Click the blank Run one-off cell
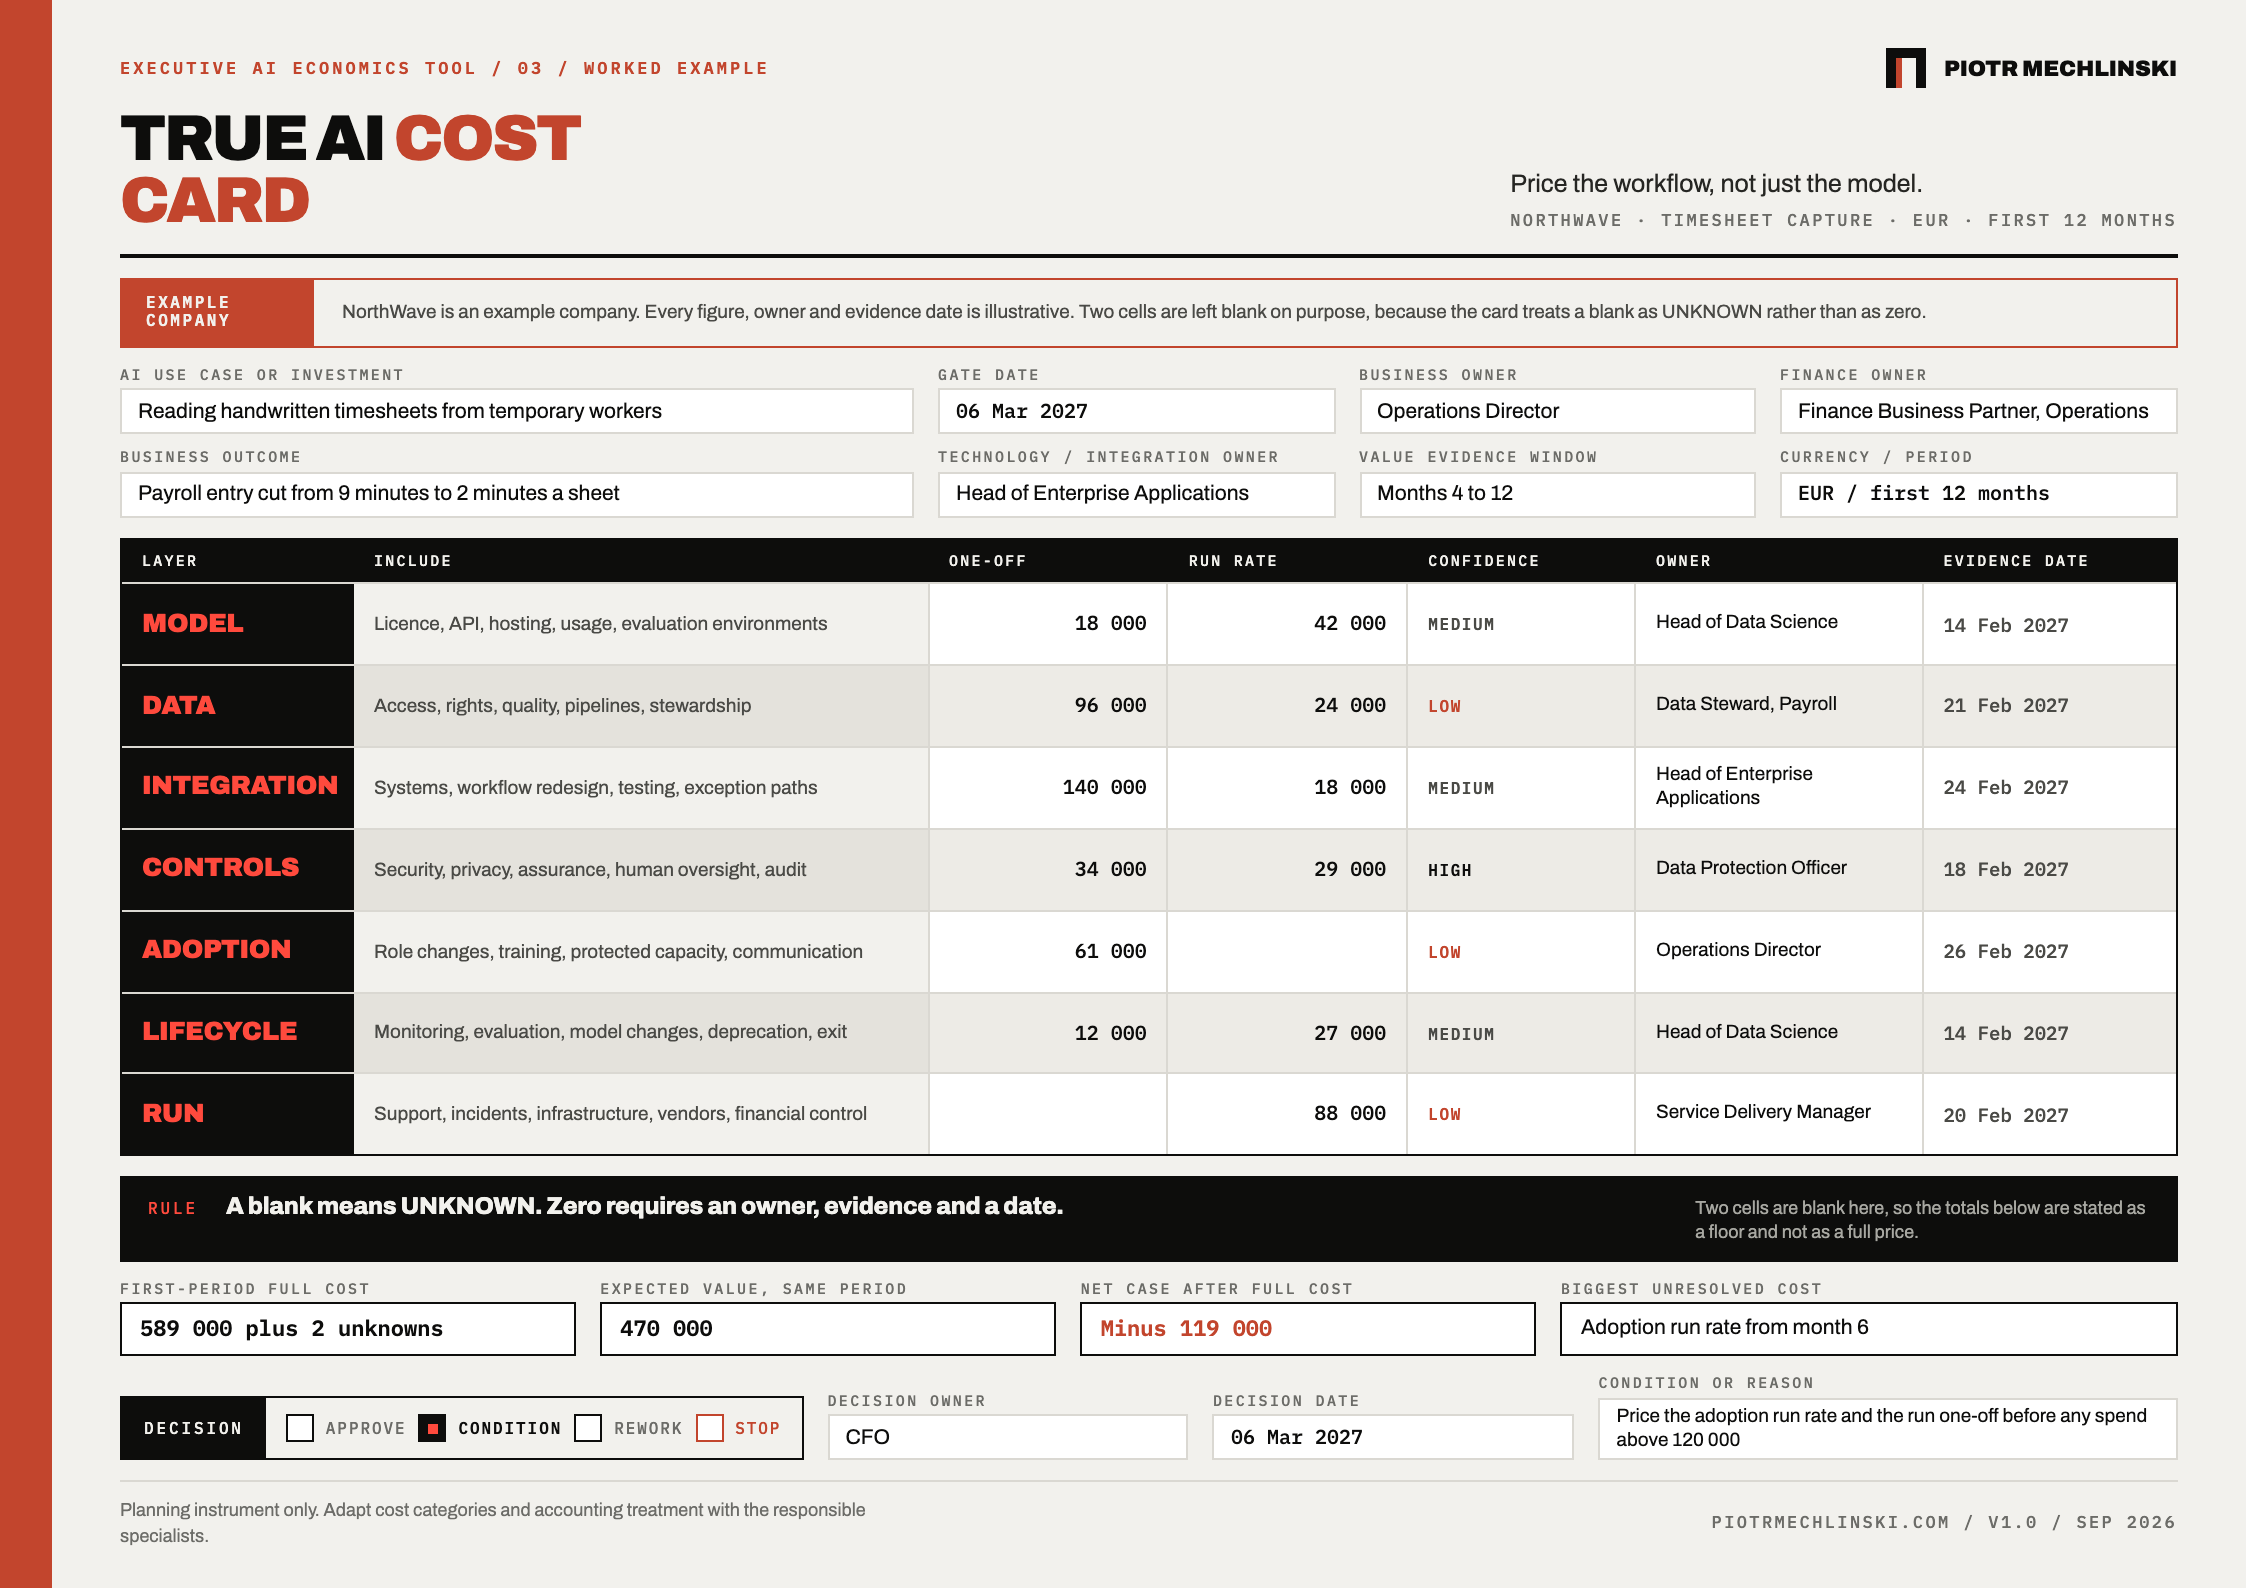The height and width of the screenshot is (1588, 2246). tap(1047, 1114)
